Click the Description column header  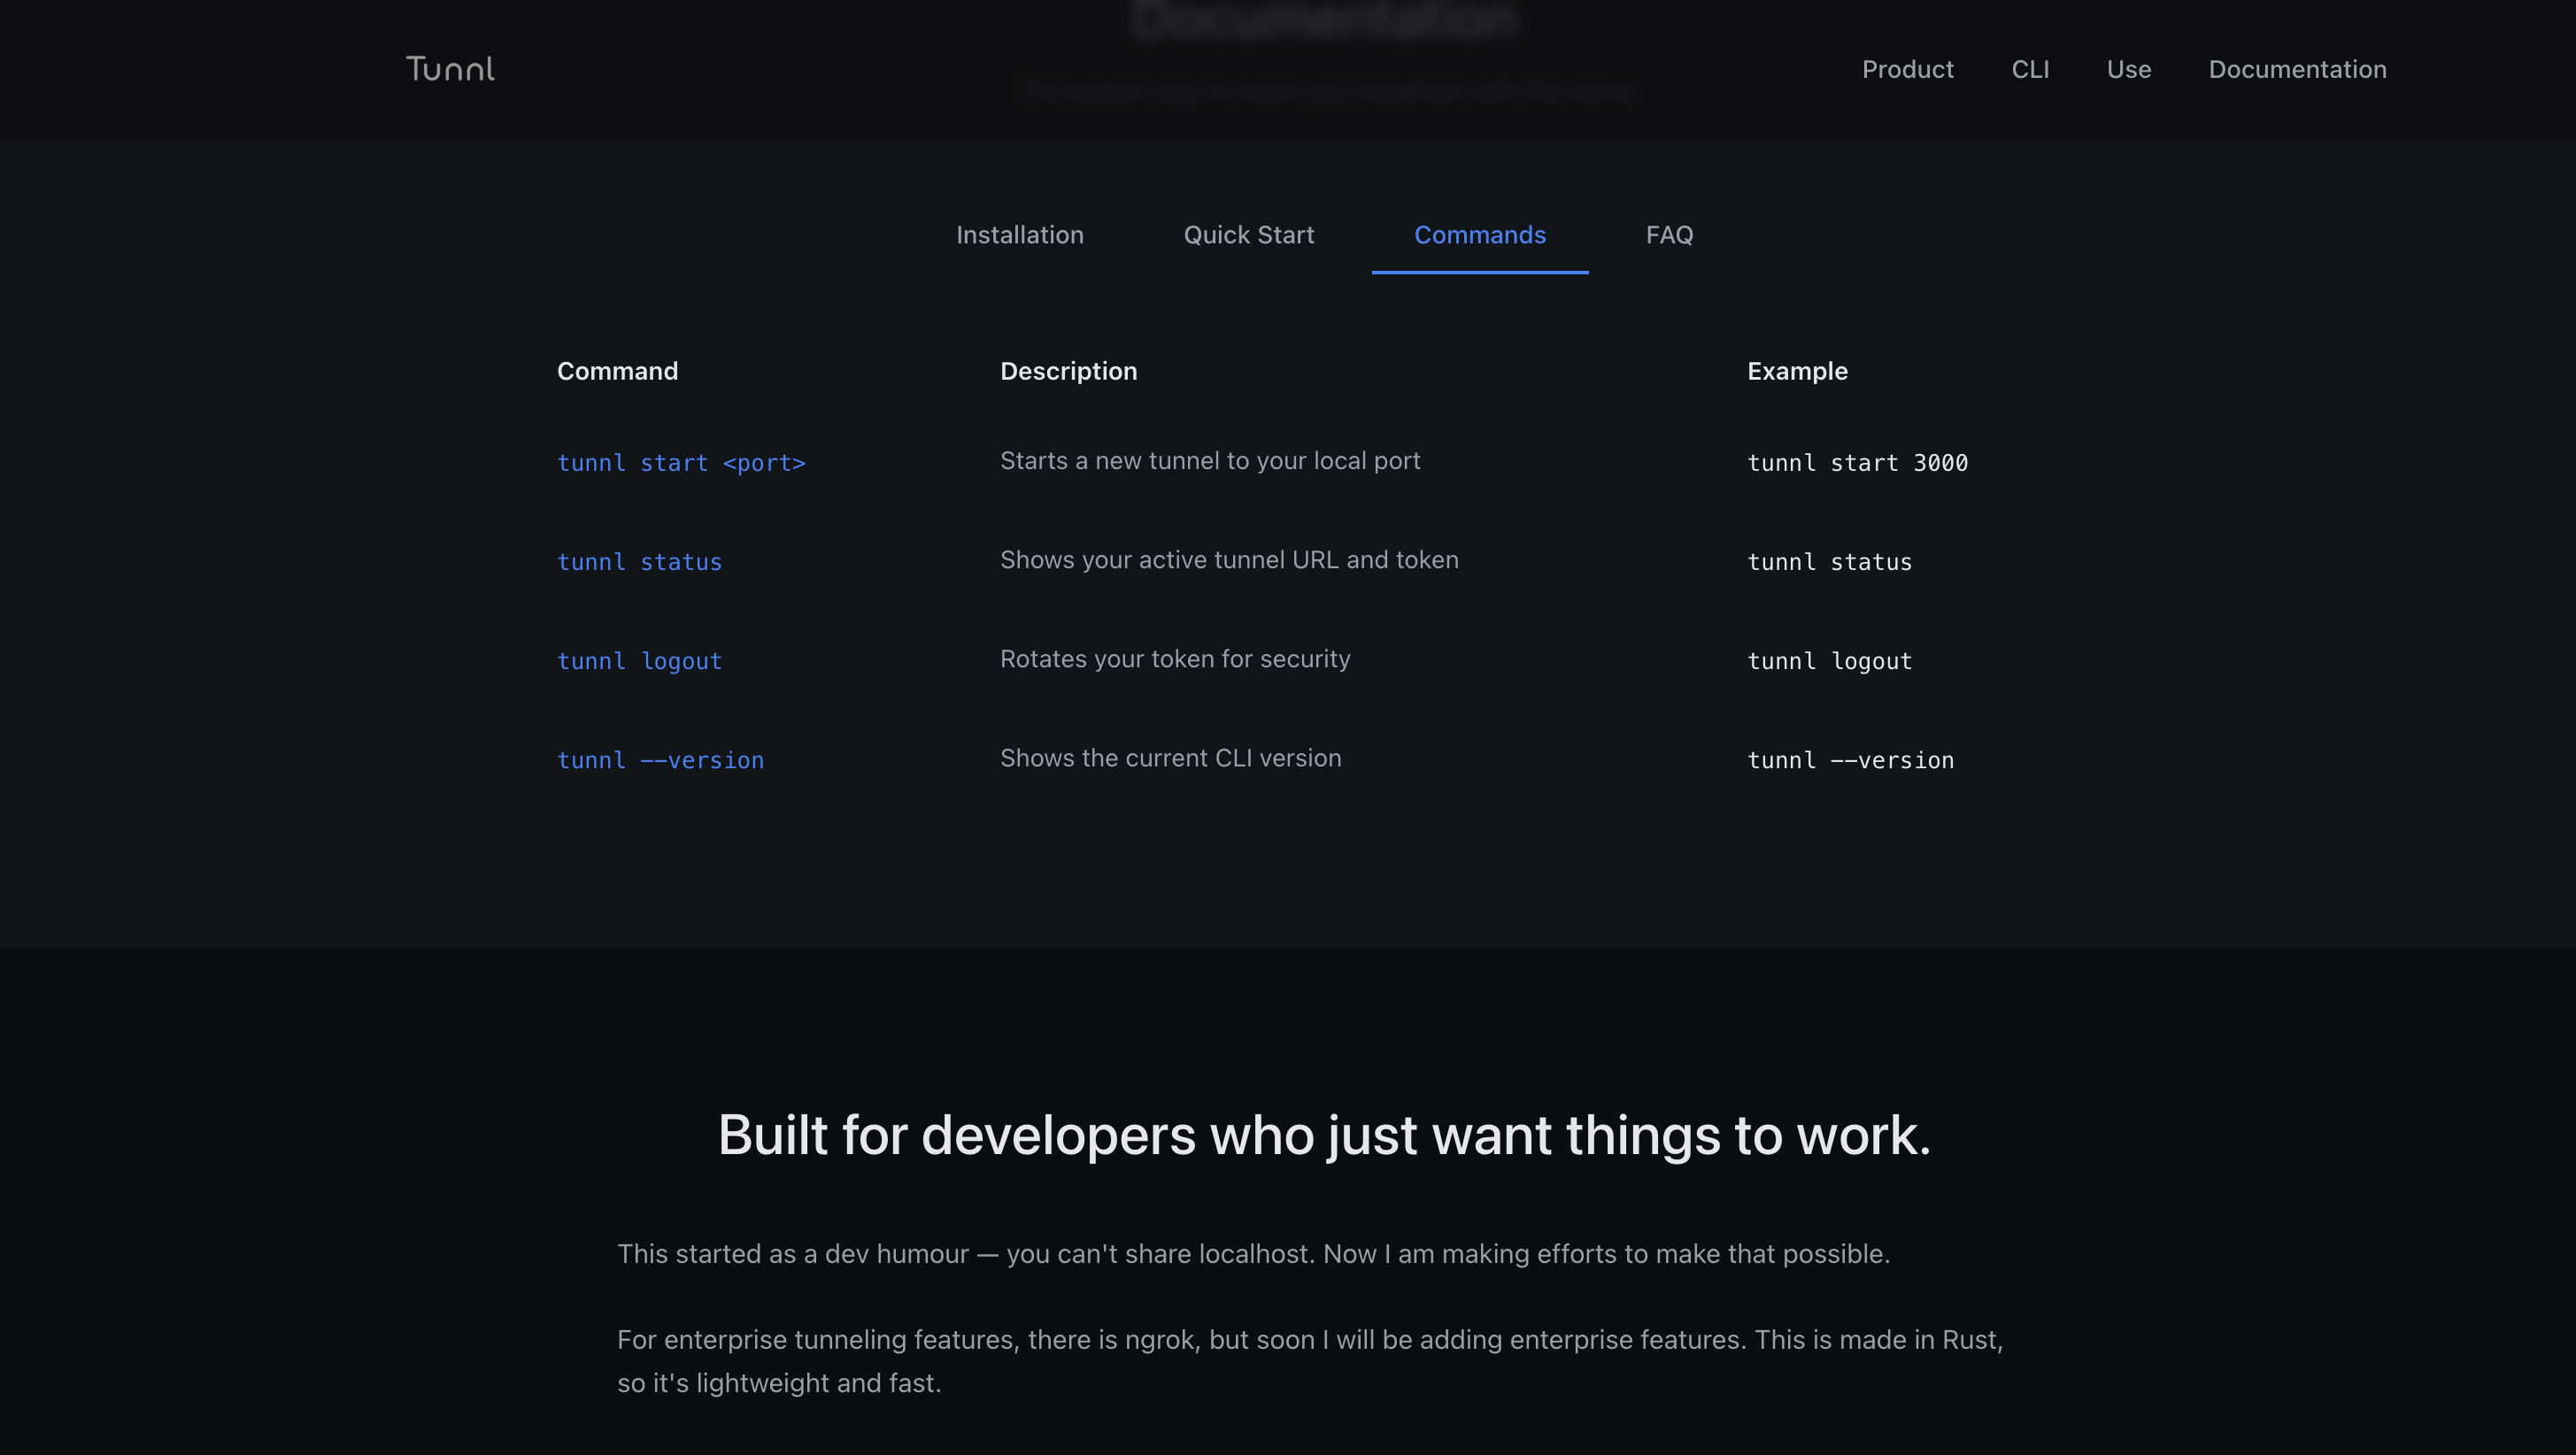click(1068, 370)
